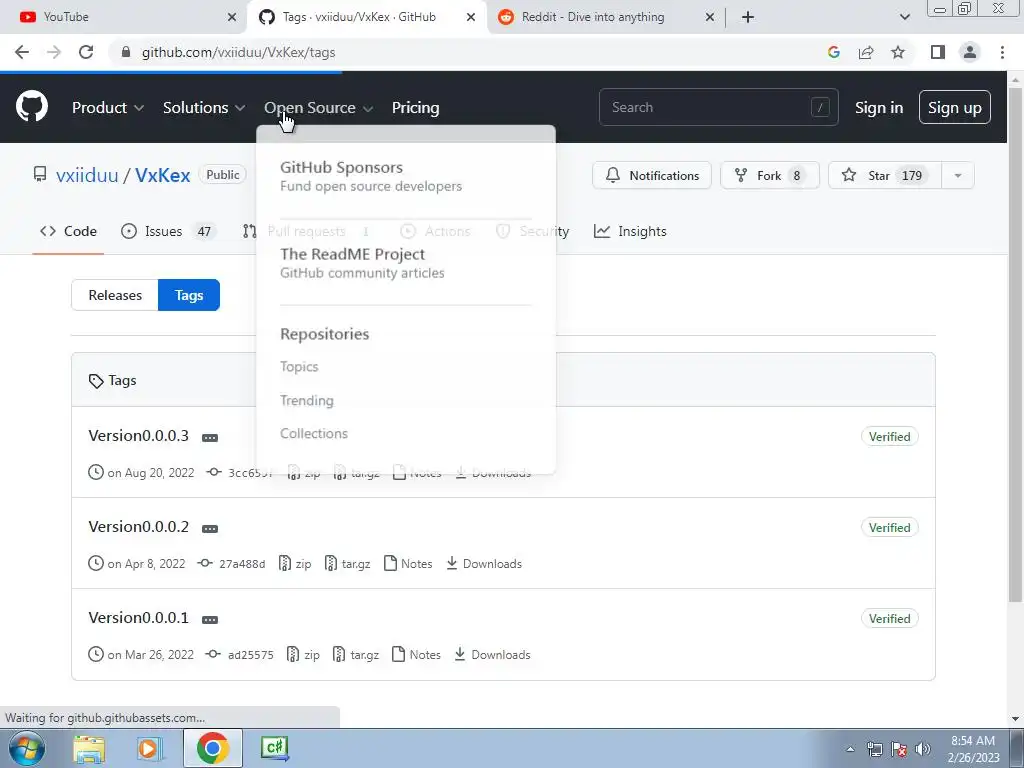Download zip for Version0.0.0.1

point(304,654)
